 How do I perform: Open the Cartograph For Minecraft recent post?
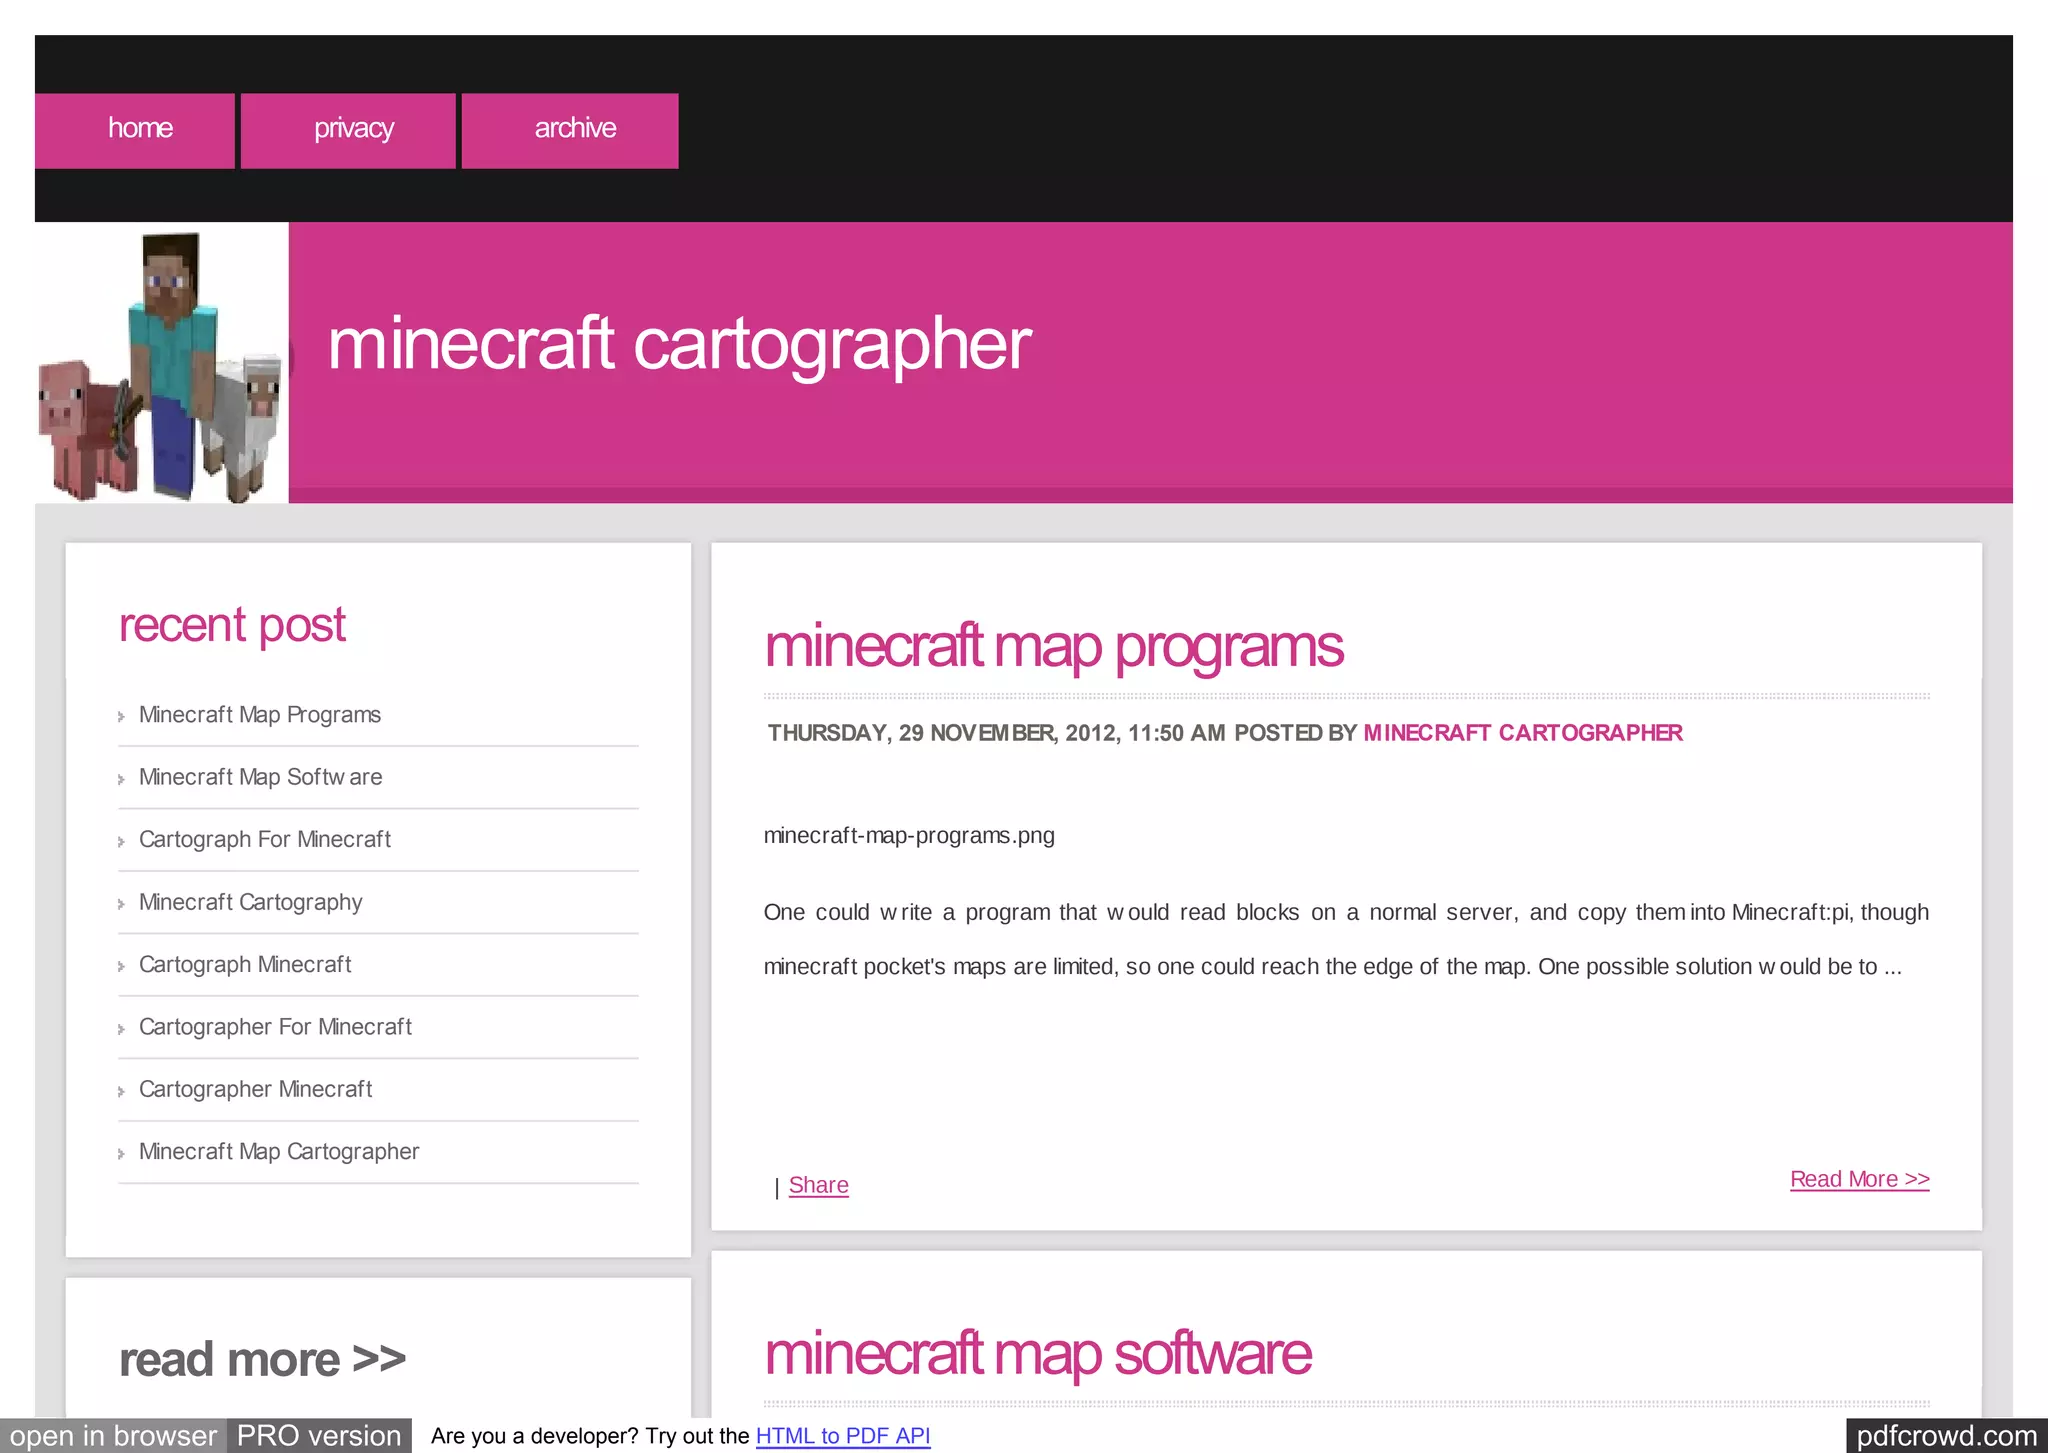(x=264, y=840)
